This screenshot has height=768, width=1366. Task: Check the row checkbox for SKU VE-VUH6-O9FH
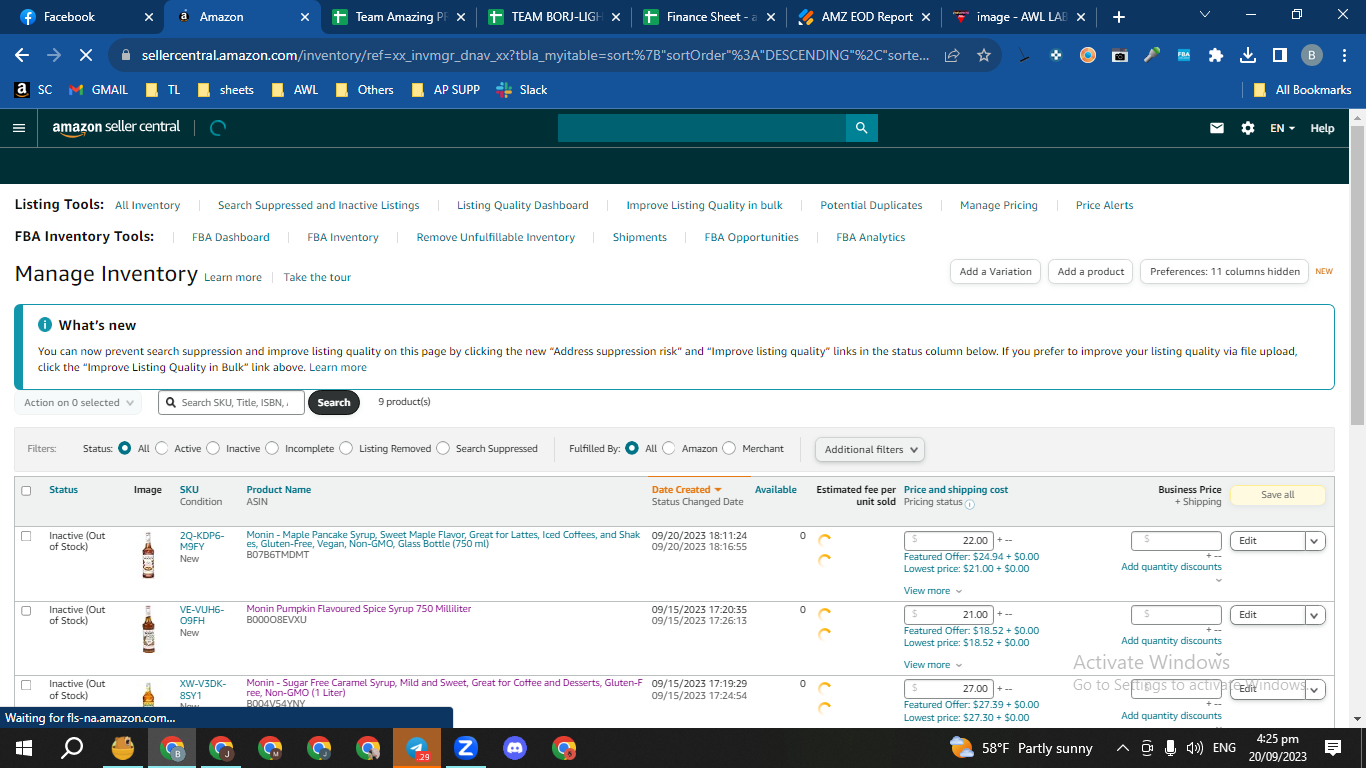26,610
